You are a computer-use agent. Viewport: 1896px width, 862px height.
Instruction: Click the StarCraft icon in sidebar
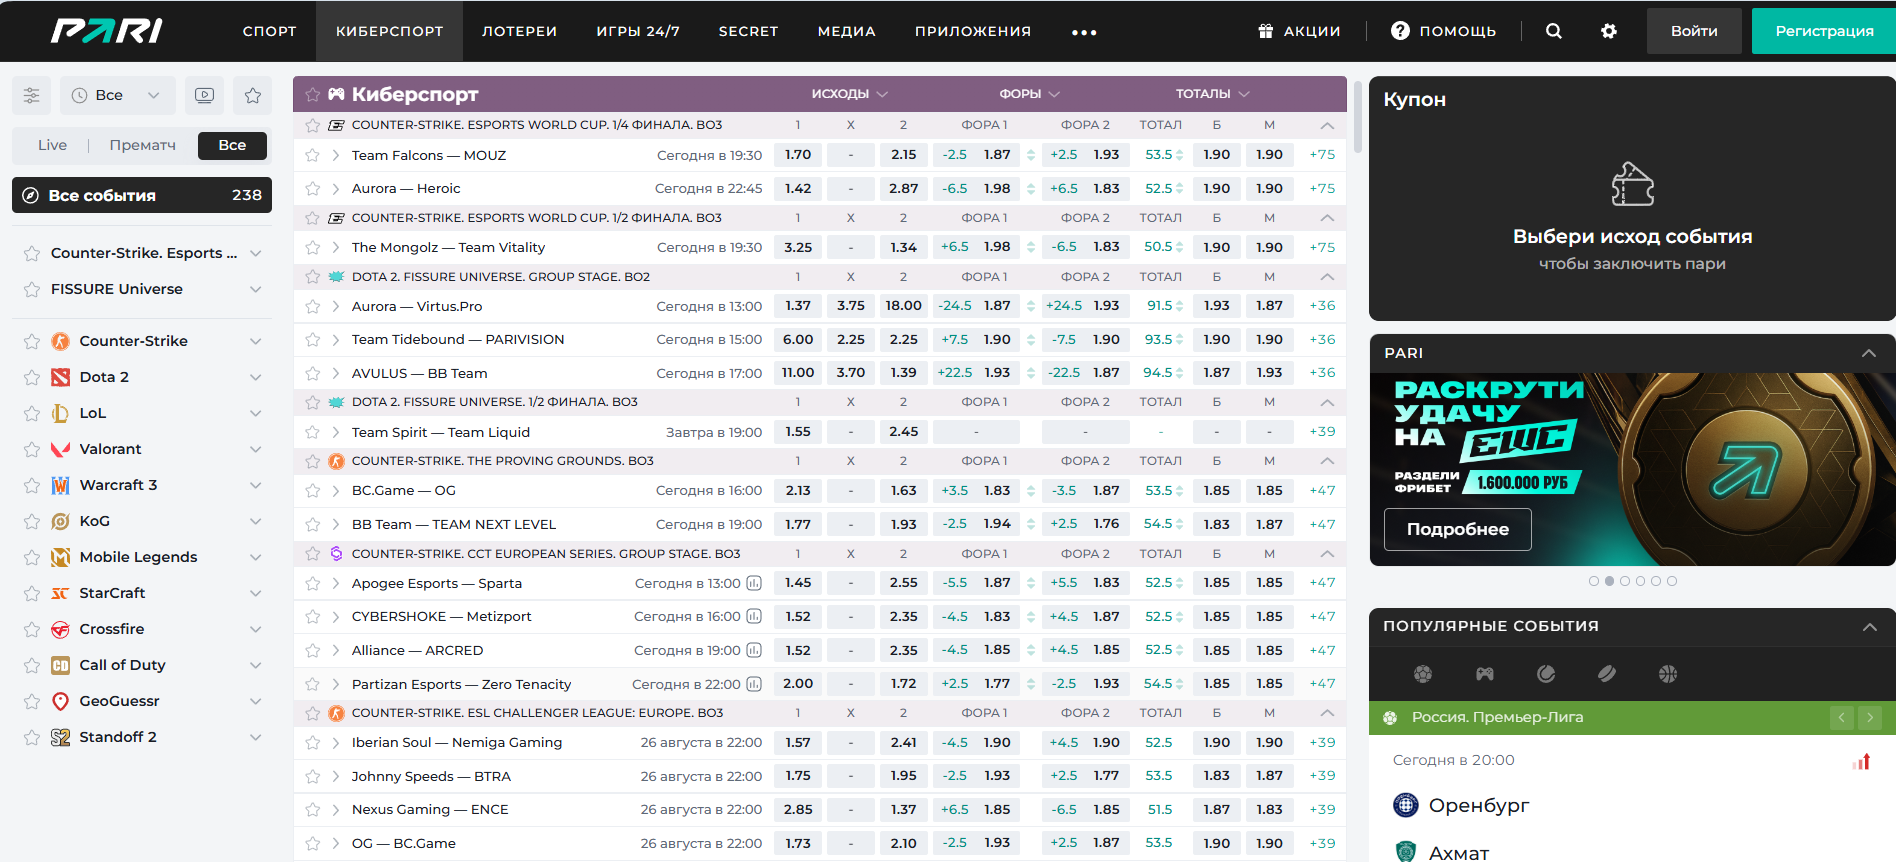60,593
